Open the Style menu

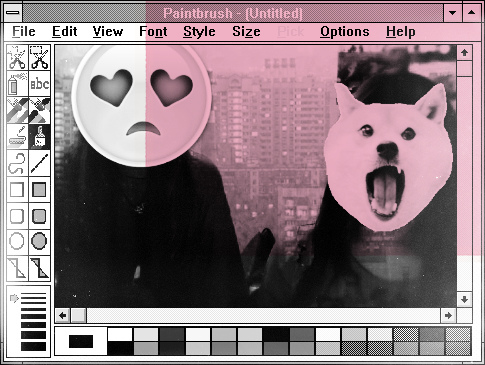(199, 32)
